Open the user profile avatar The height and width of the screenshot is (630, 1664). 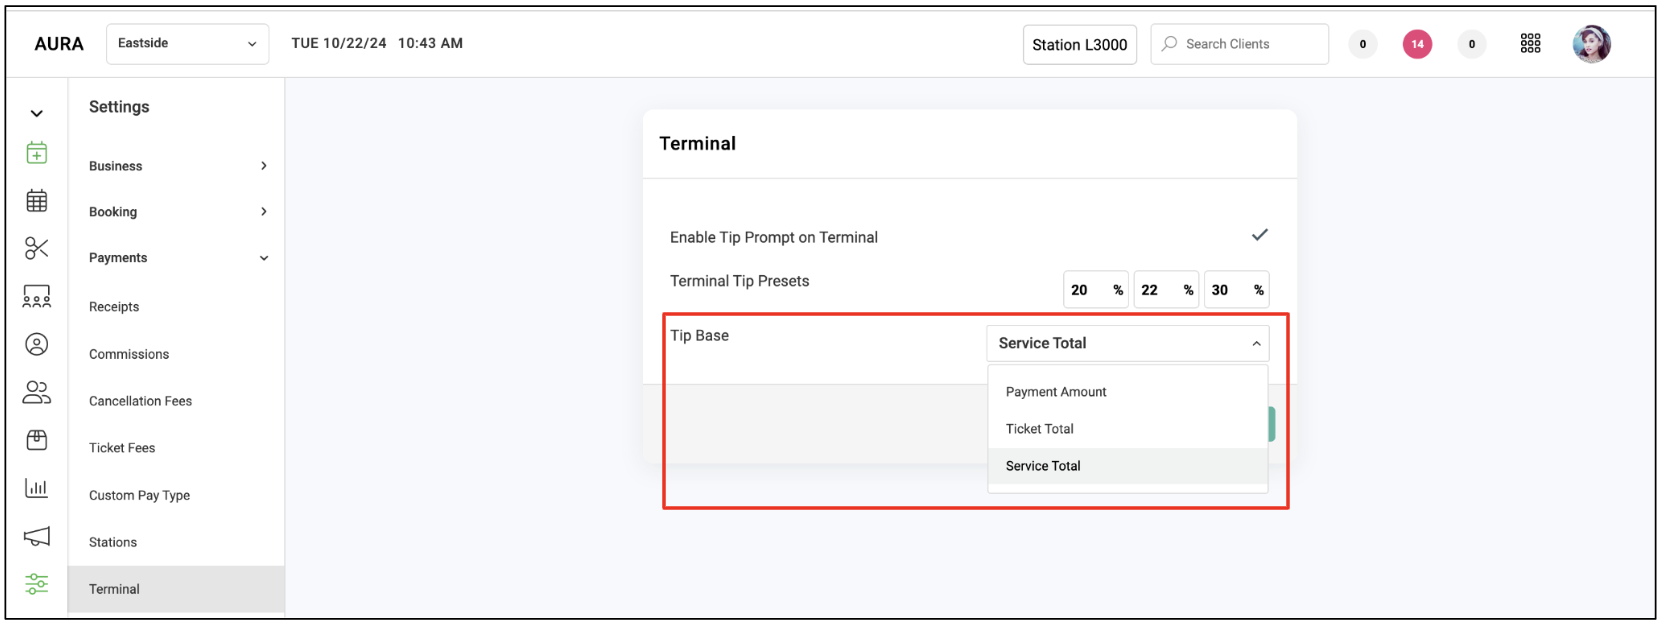[x=1591, y=44]
